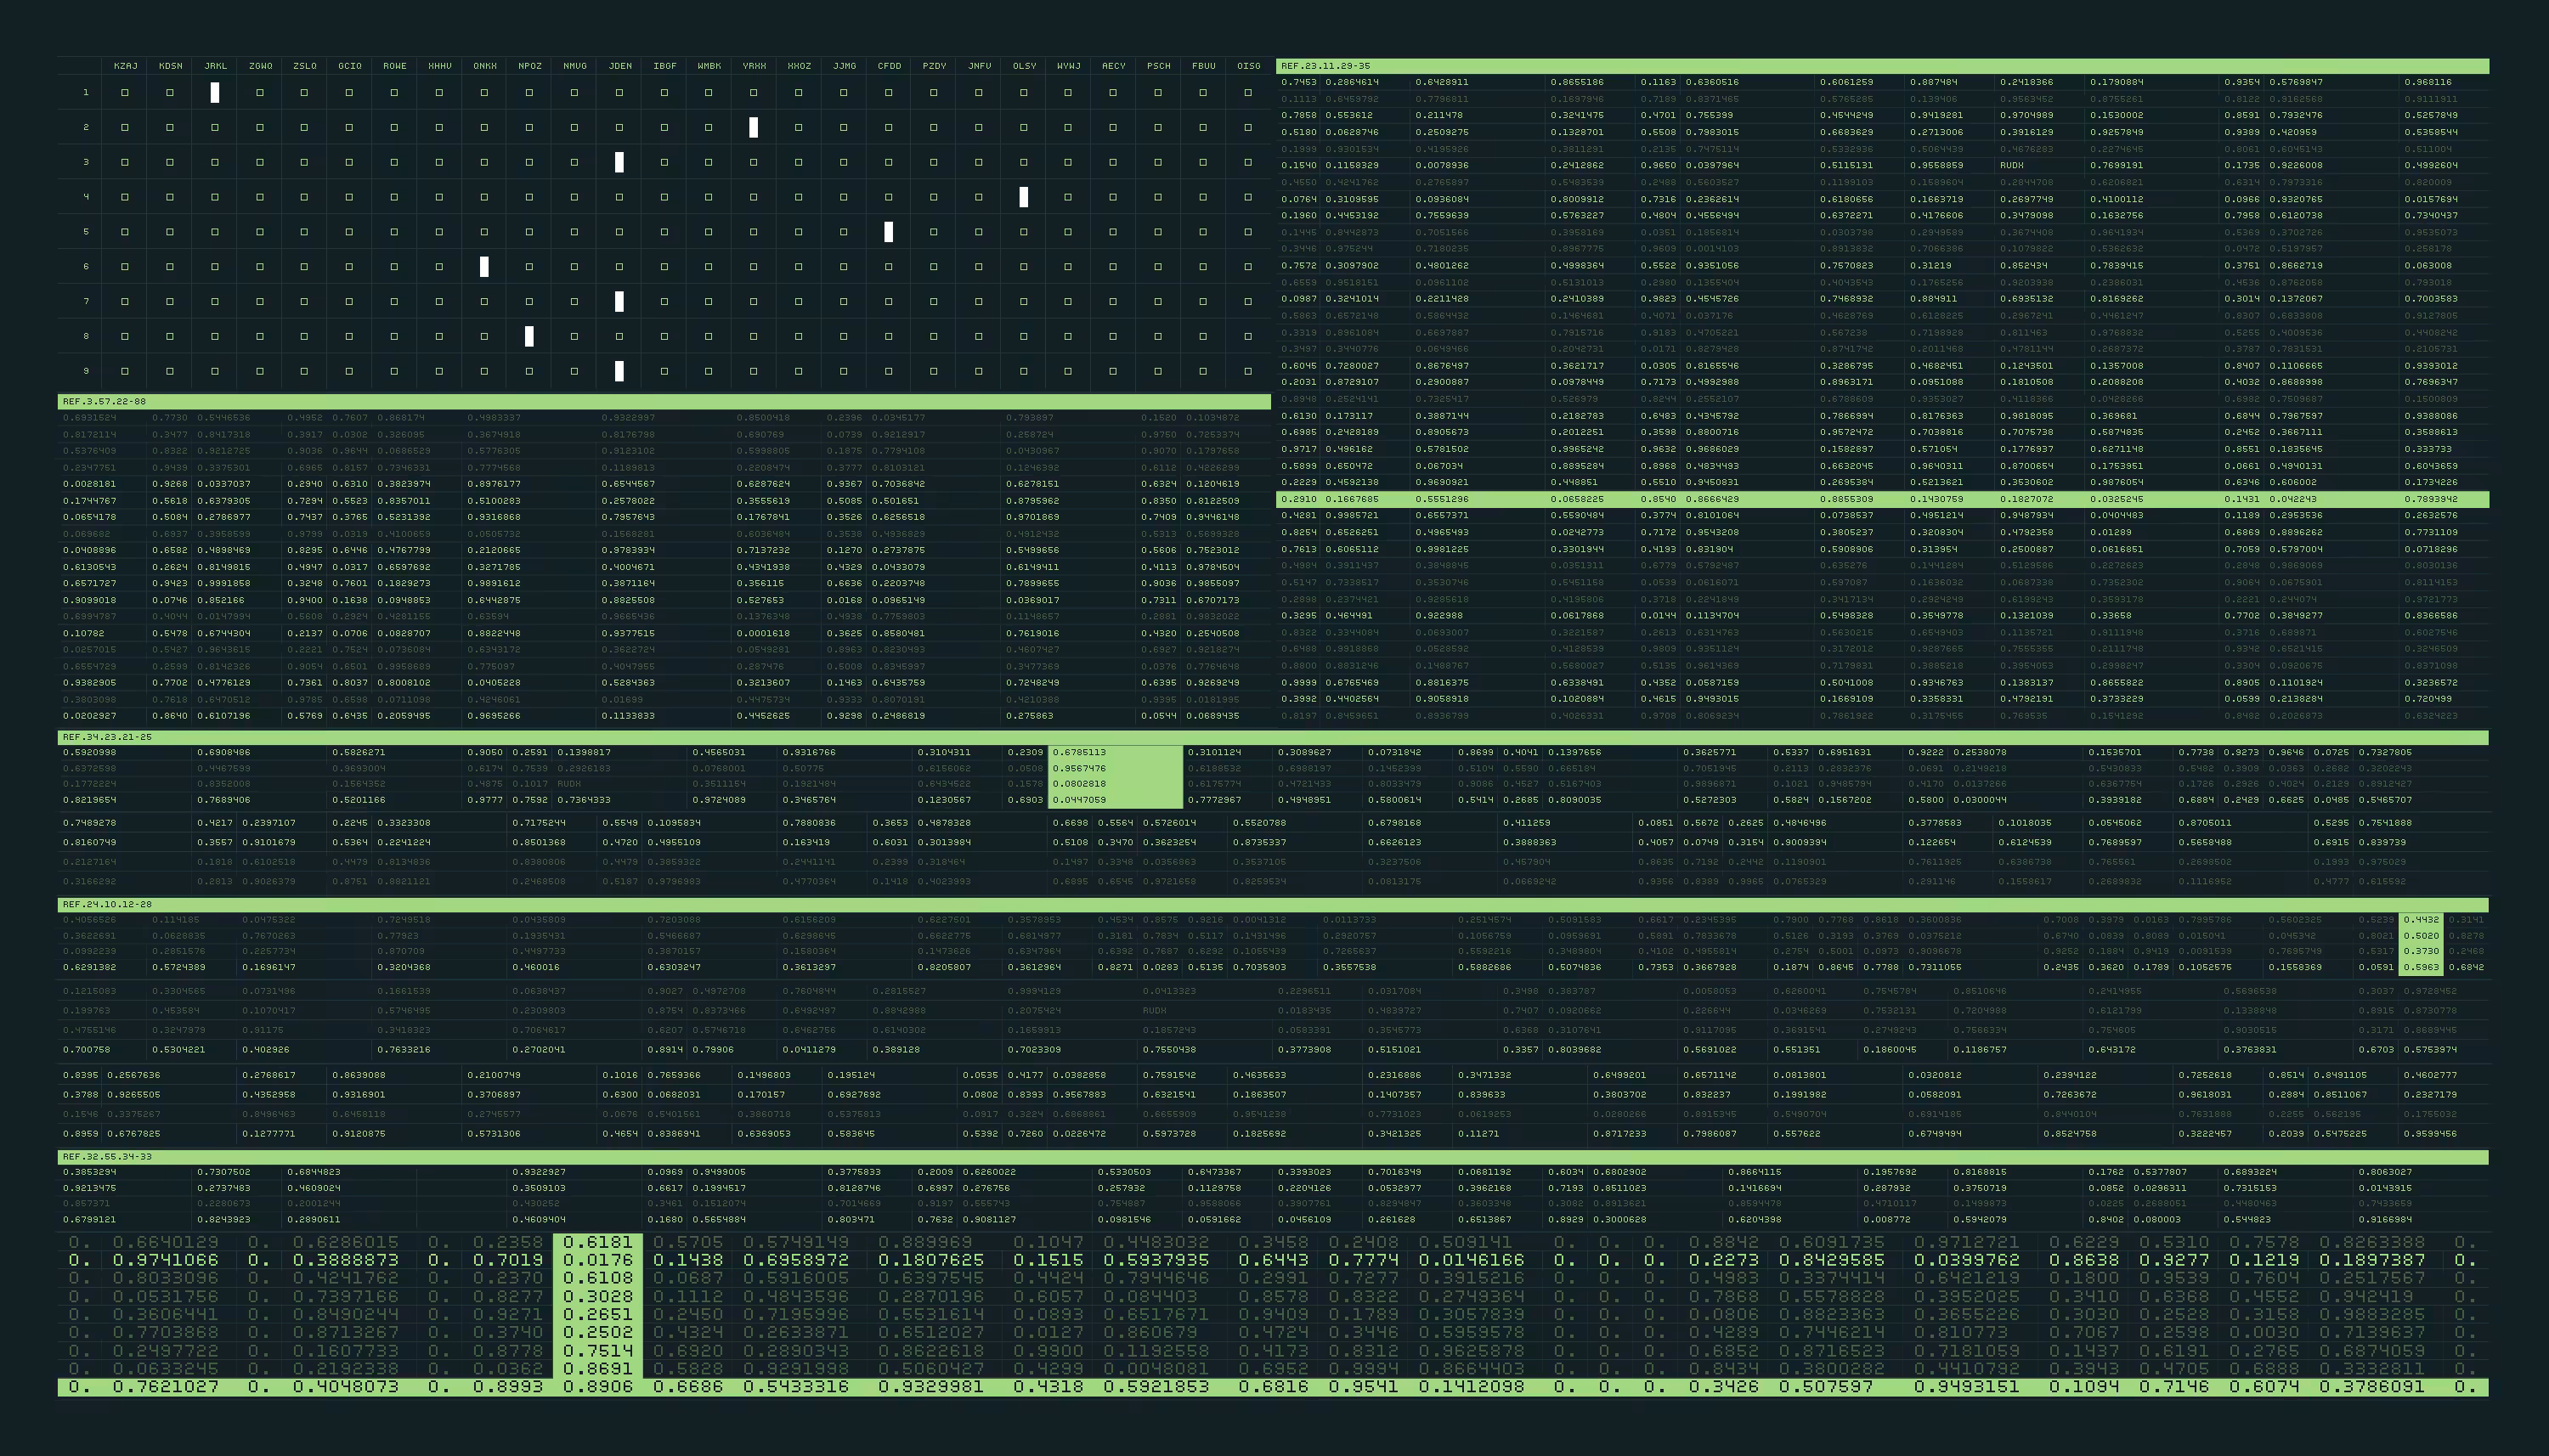Select highlighted cell 0.6785113
The height and width of the screenshot is (1456, 2549).
1079,752
